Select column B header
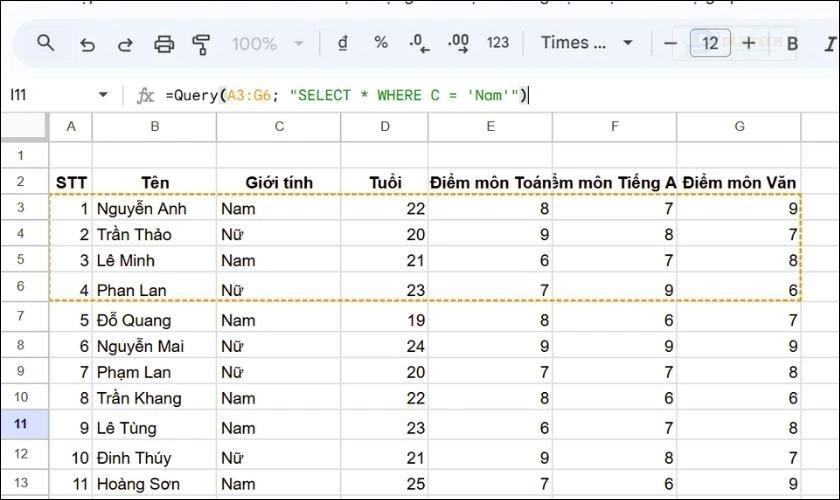840x500 pixels. 154,126
